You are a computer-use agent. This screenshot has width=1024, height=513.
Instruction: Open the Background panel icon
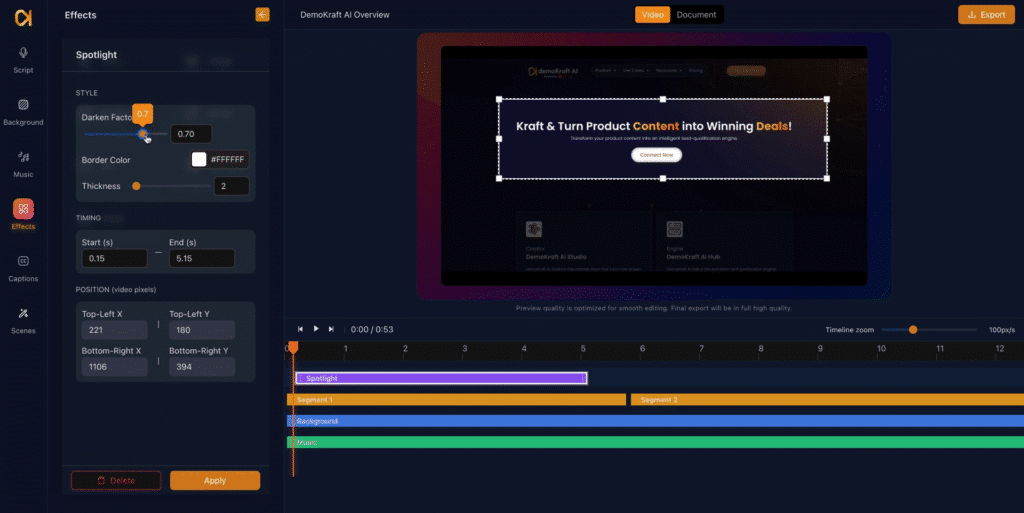point(23,109)
